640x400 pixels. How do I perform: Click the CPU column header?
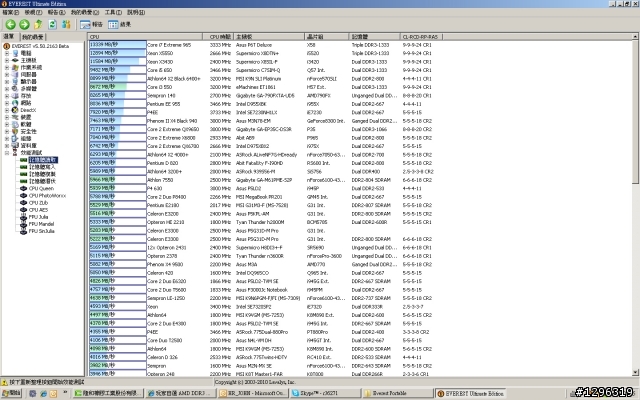[145, 37]
